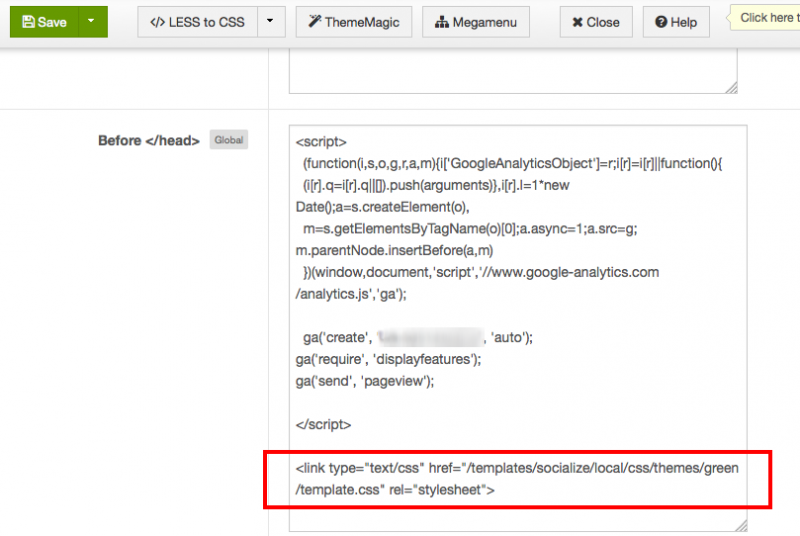Click the green Save button
This screenshot has height=536, width=800.
coord(44,22)
